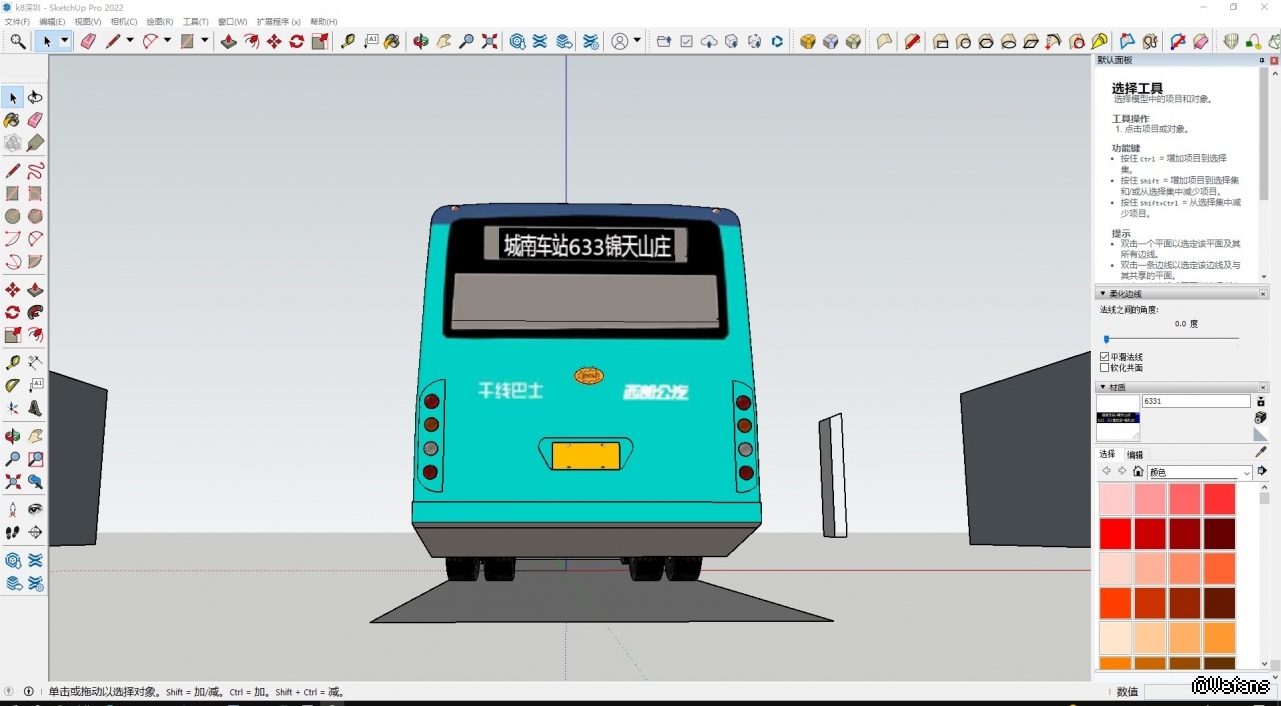Click the user account profile icon
Viewport: 1281px width, 706px height.
[x=620, y=41]
